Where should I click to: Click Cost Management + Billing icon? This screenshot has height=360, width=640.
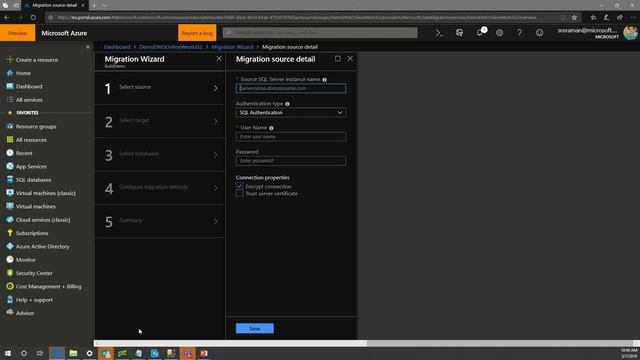click(10, 286)
